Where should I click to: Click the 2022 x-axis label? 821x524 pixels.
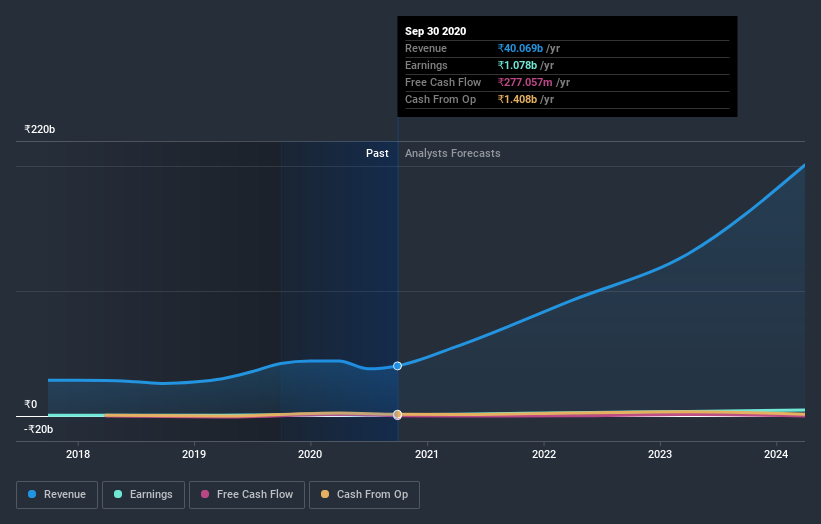pyautogui.click(x=544, y=454)
